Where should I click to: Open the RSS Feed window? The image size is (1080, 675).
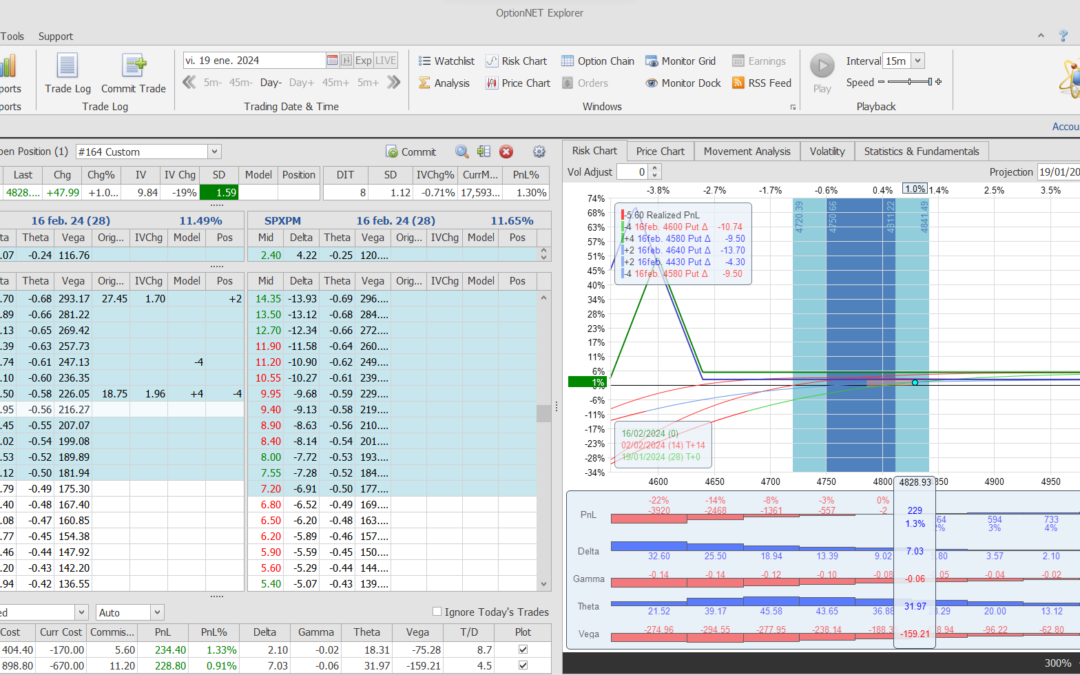coord(761,83)
